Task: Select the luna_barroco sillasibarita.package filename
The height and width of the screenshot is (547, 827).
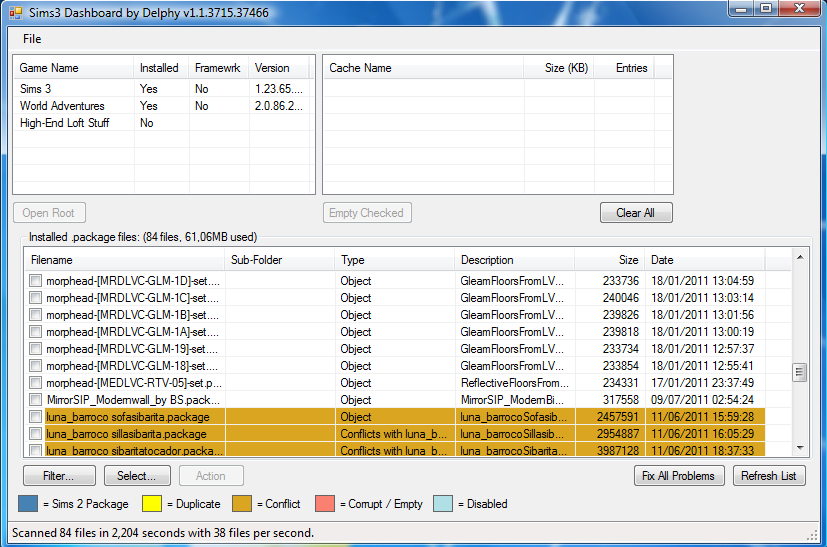Action: coord(126,434)
